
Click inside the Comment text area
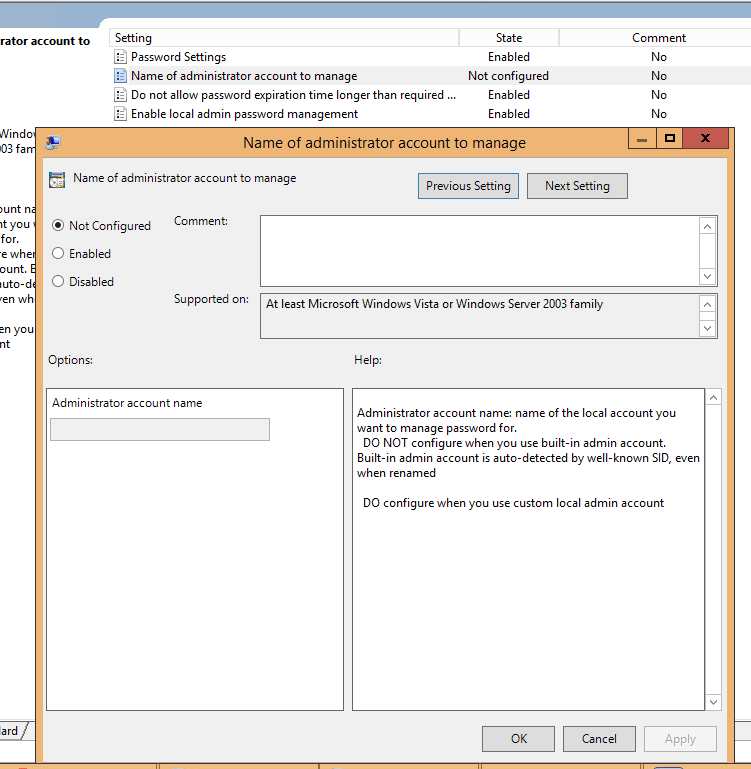[x=479, y=251]
